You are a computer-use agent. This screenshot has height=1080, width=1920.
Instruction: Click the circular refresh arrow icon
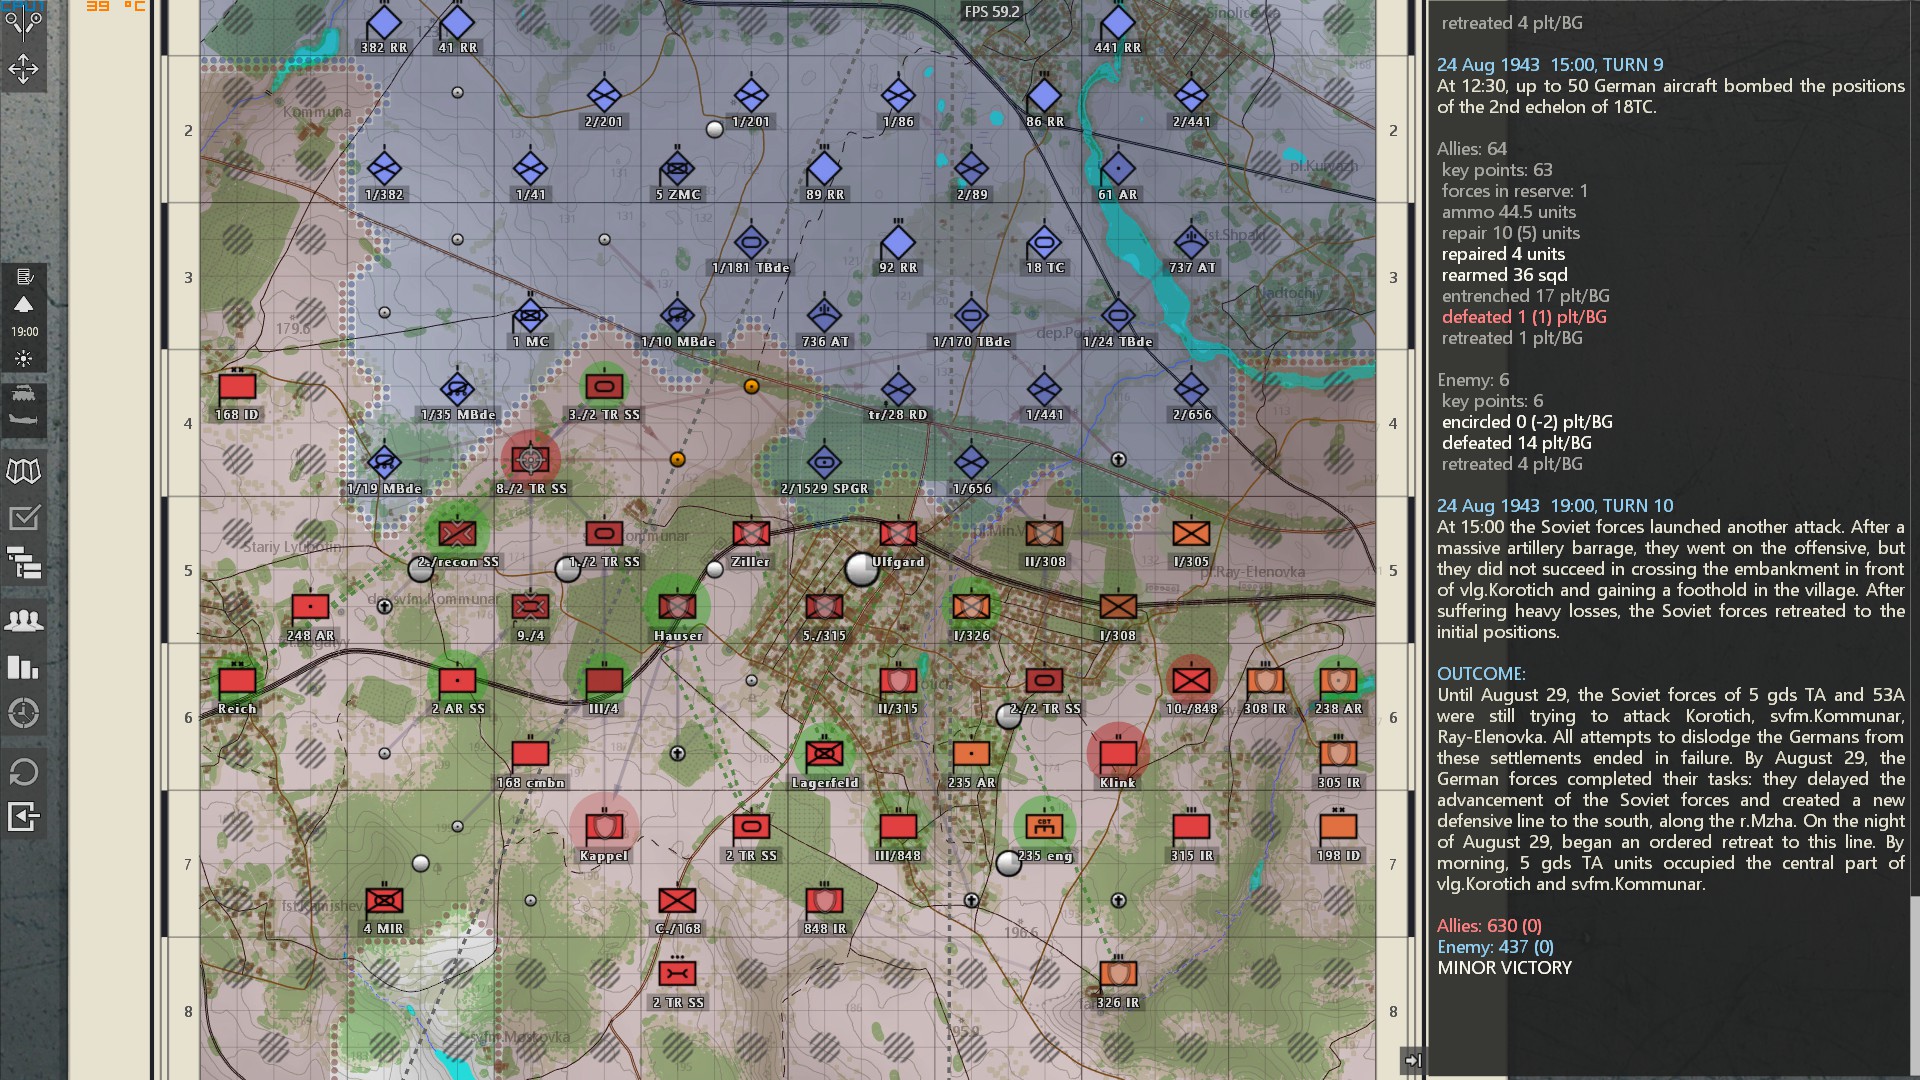[24, 771]
